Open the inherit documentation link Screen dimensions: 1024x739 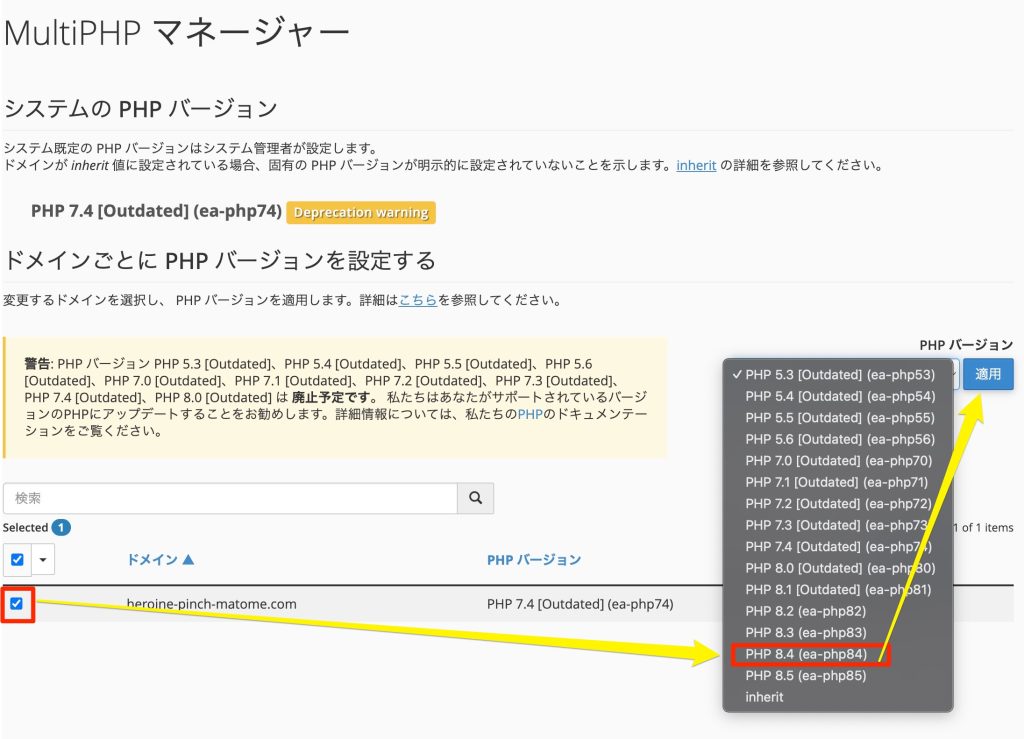pos(696,166)
